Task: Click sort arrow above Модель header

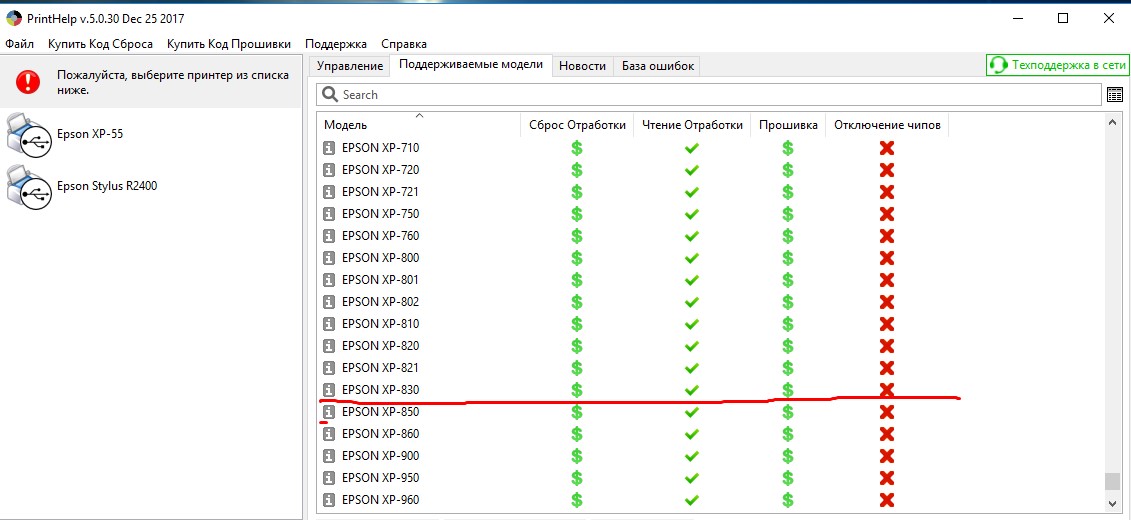Action: coord(419,115)
